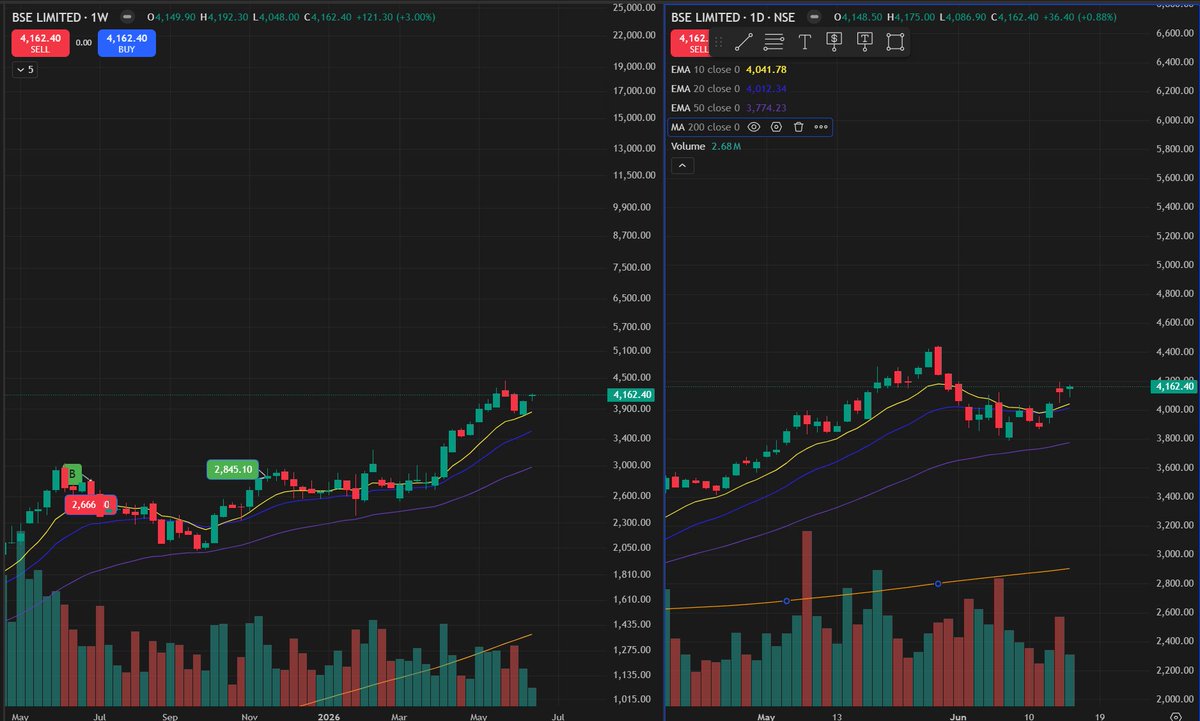Click the 3,774.23 EMA 50 value
The image size is (1200, 721).
768,108
